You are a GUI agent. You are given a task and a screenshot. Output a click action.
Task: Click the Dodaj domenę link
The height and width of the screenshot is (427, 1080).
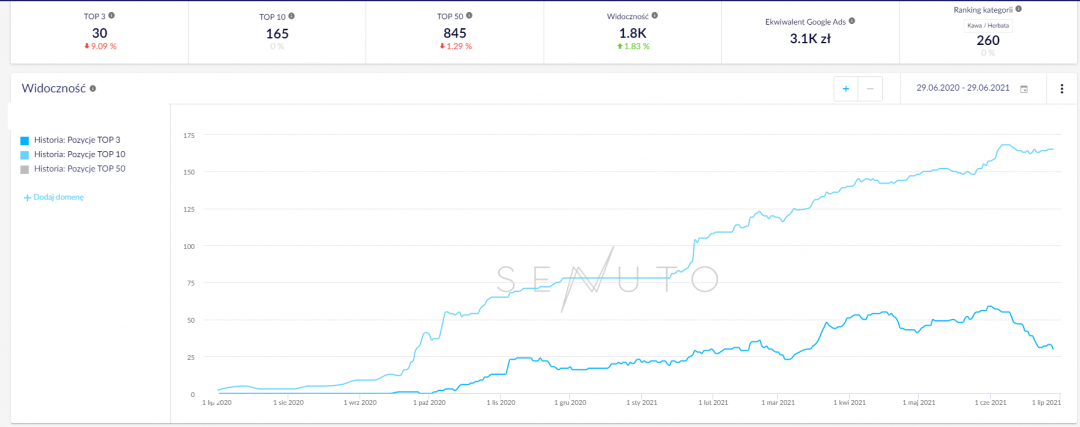54,197
